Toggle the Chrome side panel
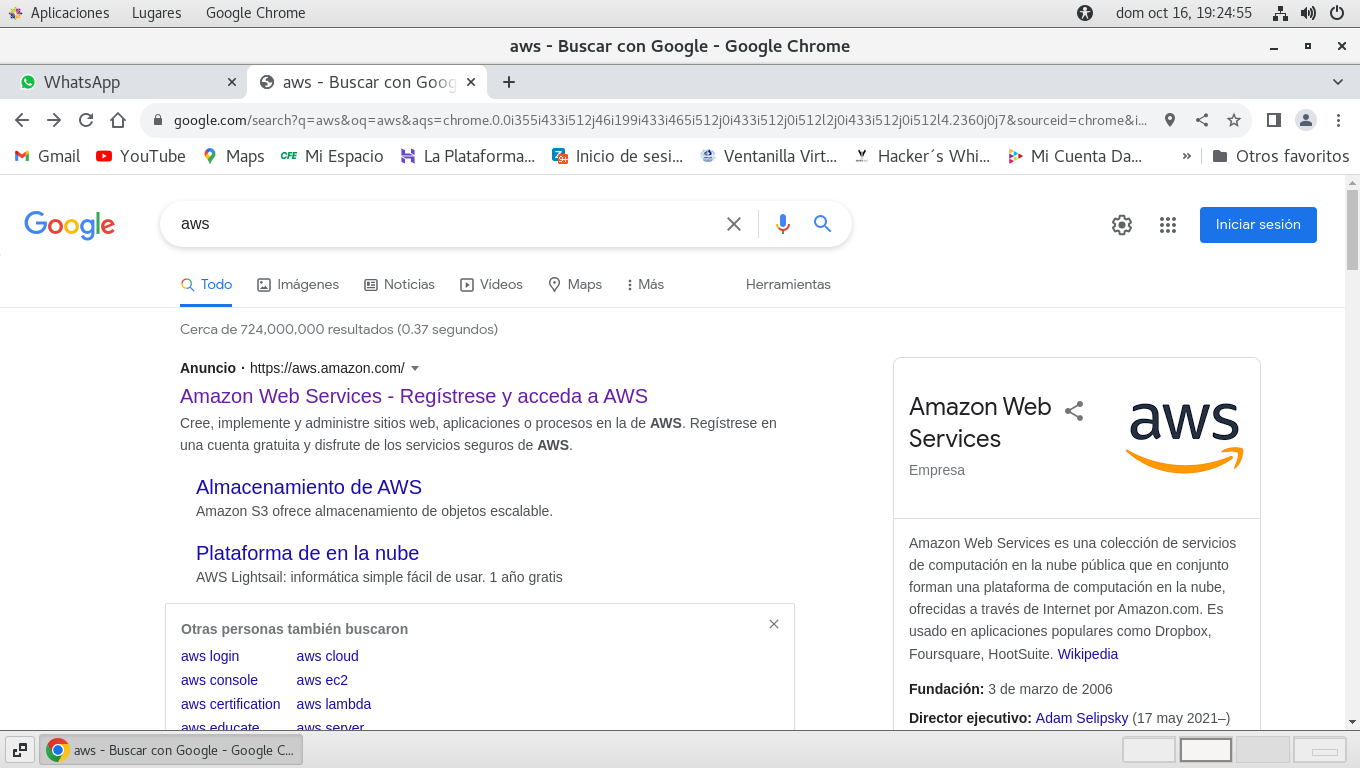Screen dimensions: 1360x768 (x=1273, y=120)
